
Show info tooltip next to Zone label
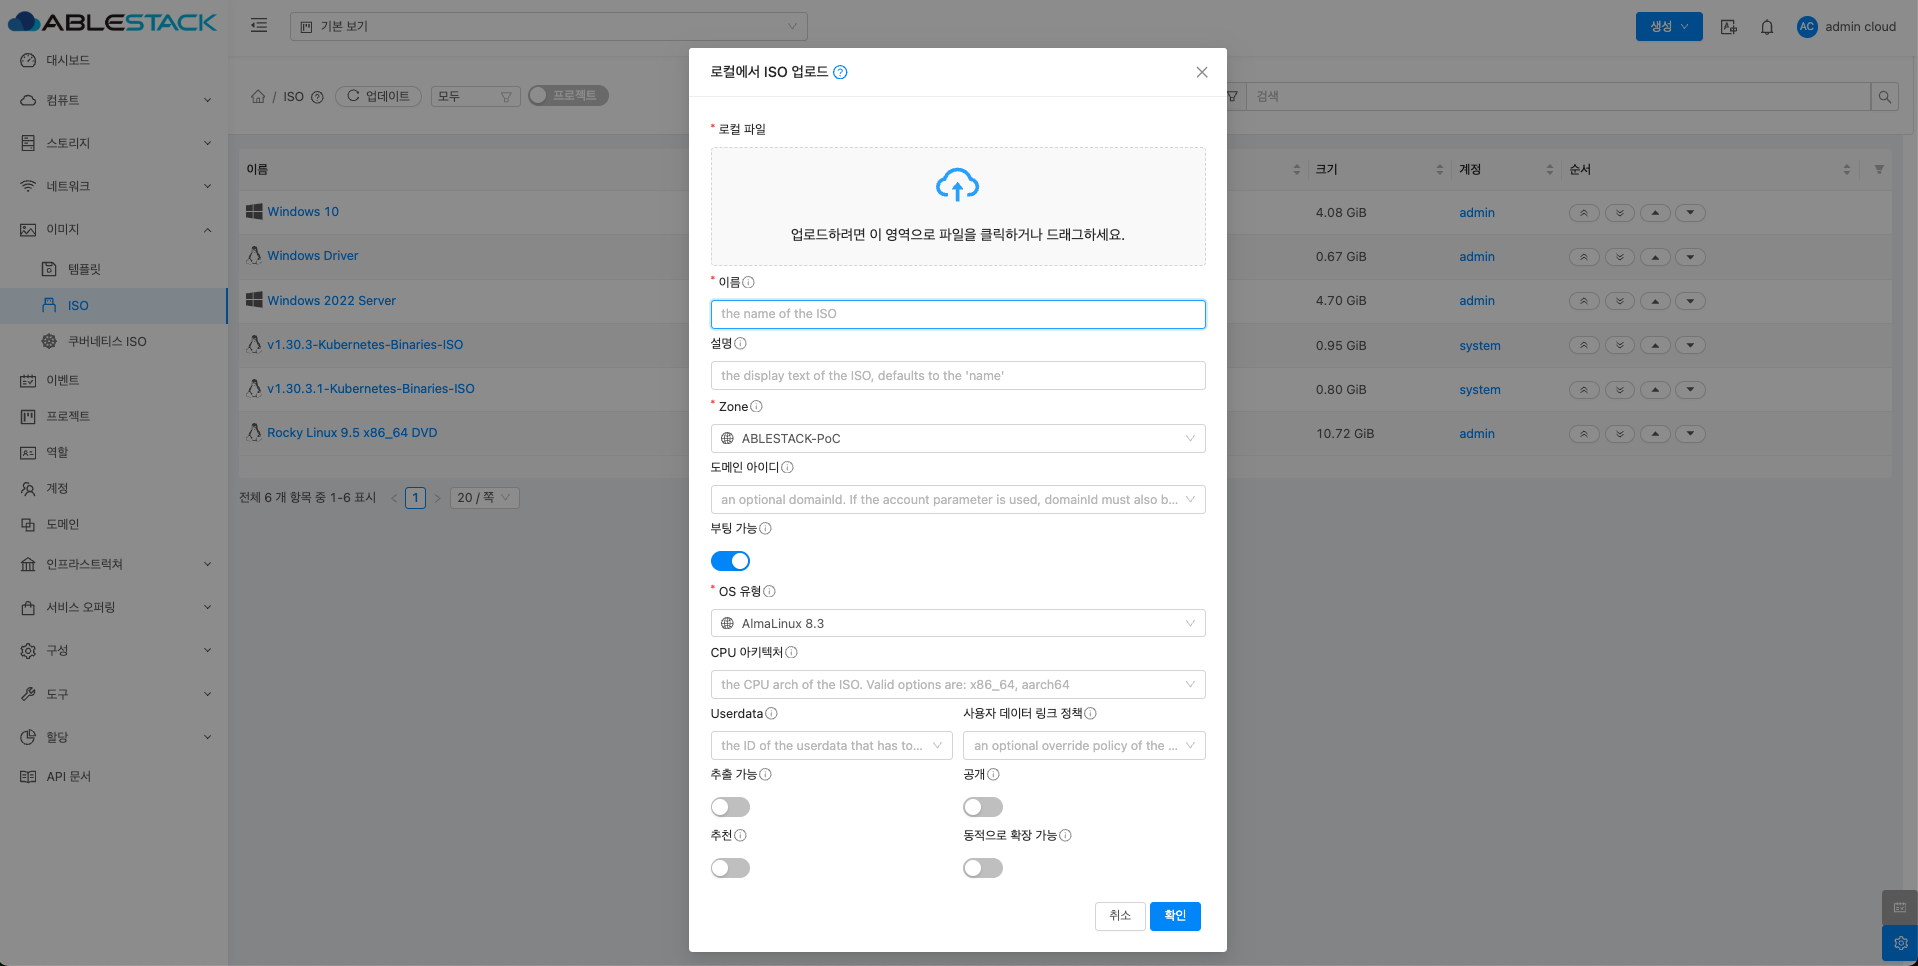[x=756, y=406]
